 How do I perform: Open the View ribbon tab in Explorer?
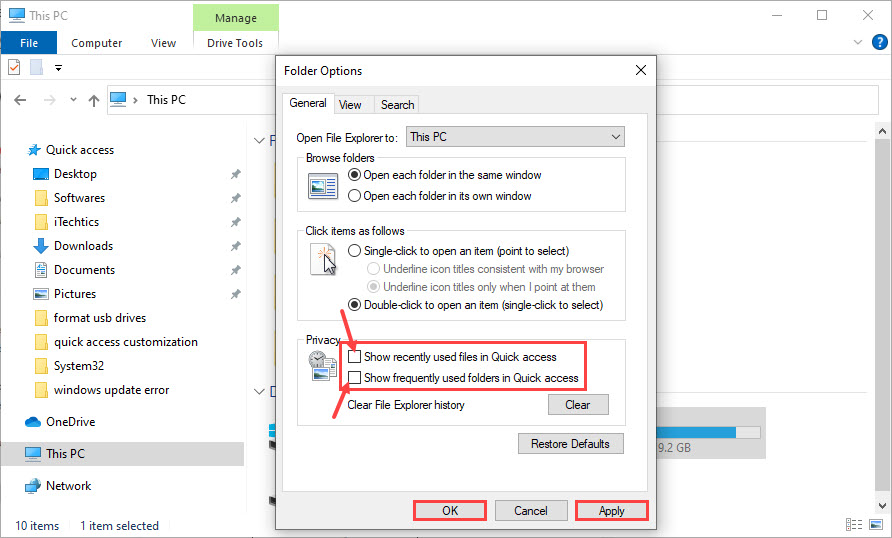tap(163, 43)
